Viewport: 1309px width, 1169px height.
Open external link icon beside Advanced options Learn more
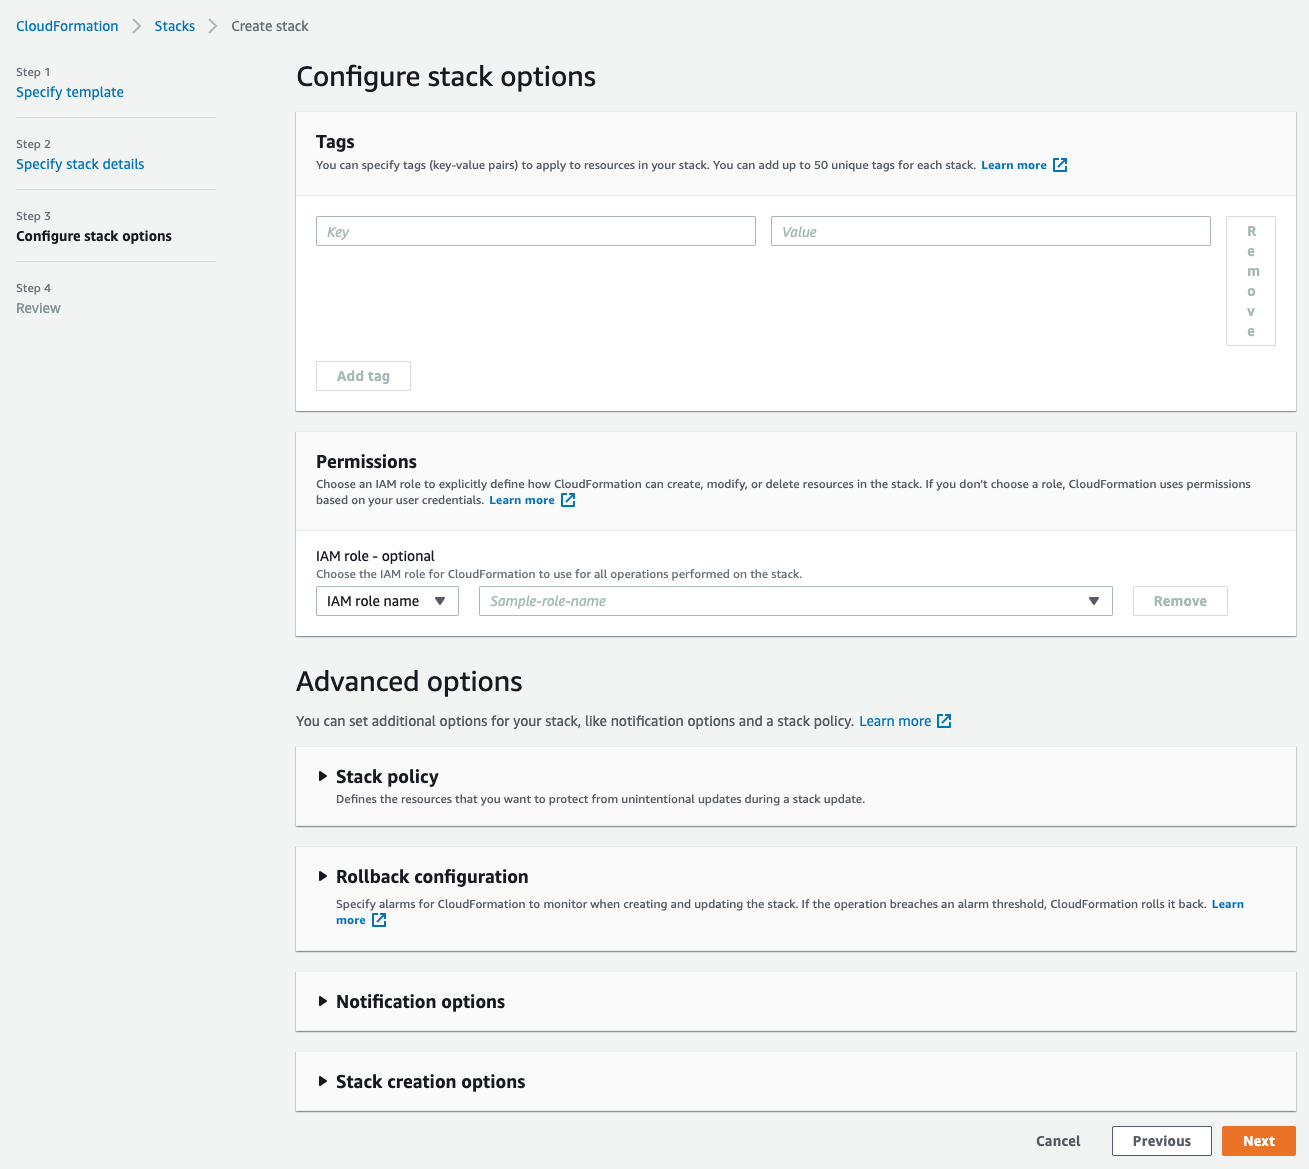pyautogui.click(x=944, y=721)
